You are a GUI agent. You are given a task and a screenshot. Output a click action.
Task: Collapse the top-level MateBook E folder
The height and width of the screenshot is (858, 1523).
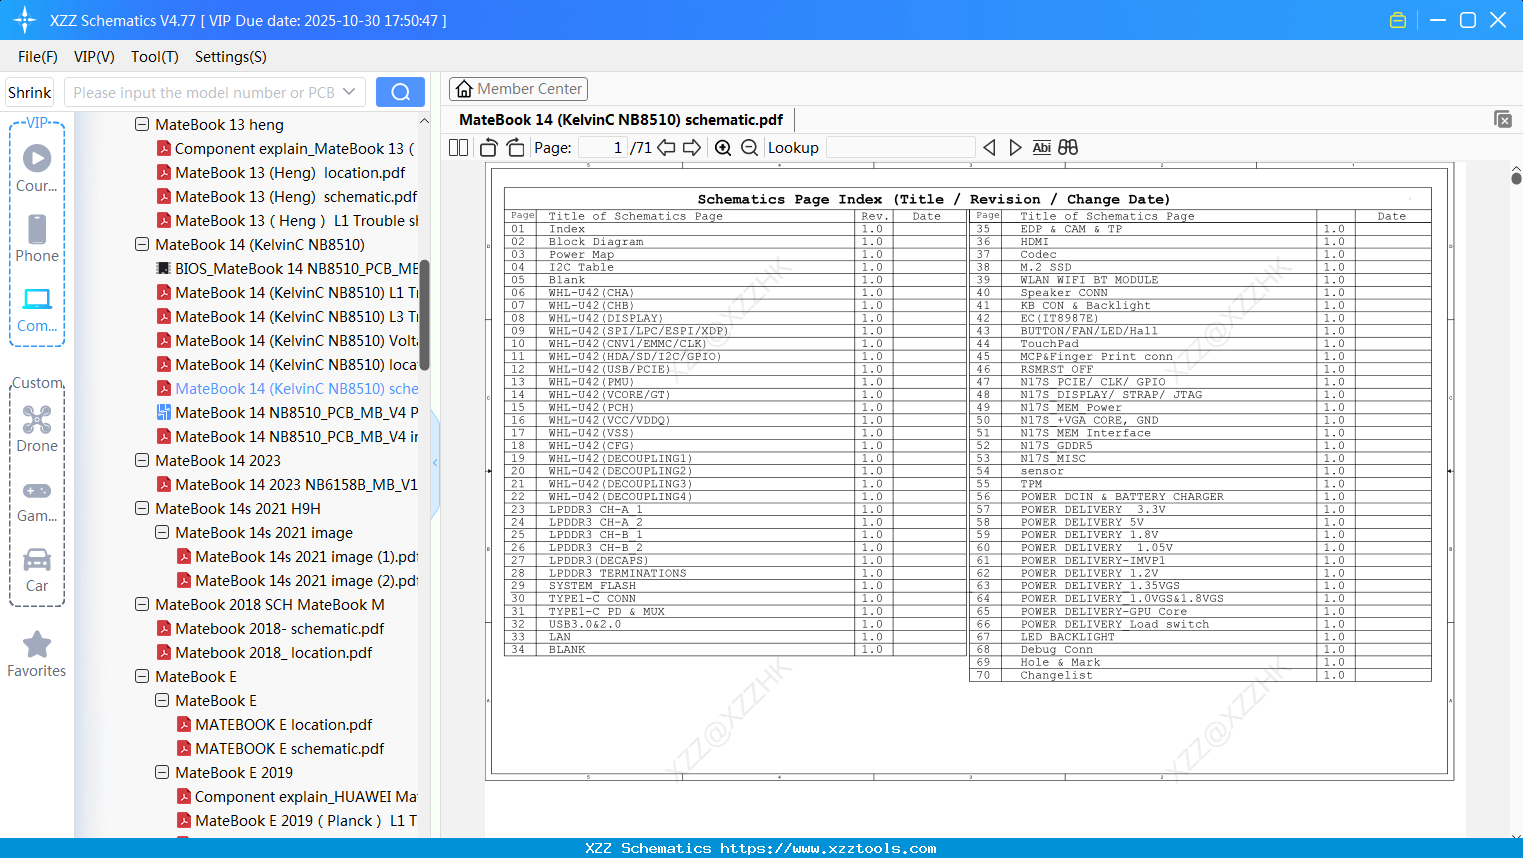click(x=143, y=677)
